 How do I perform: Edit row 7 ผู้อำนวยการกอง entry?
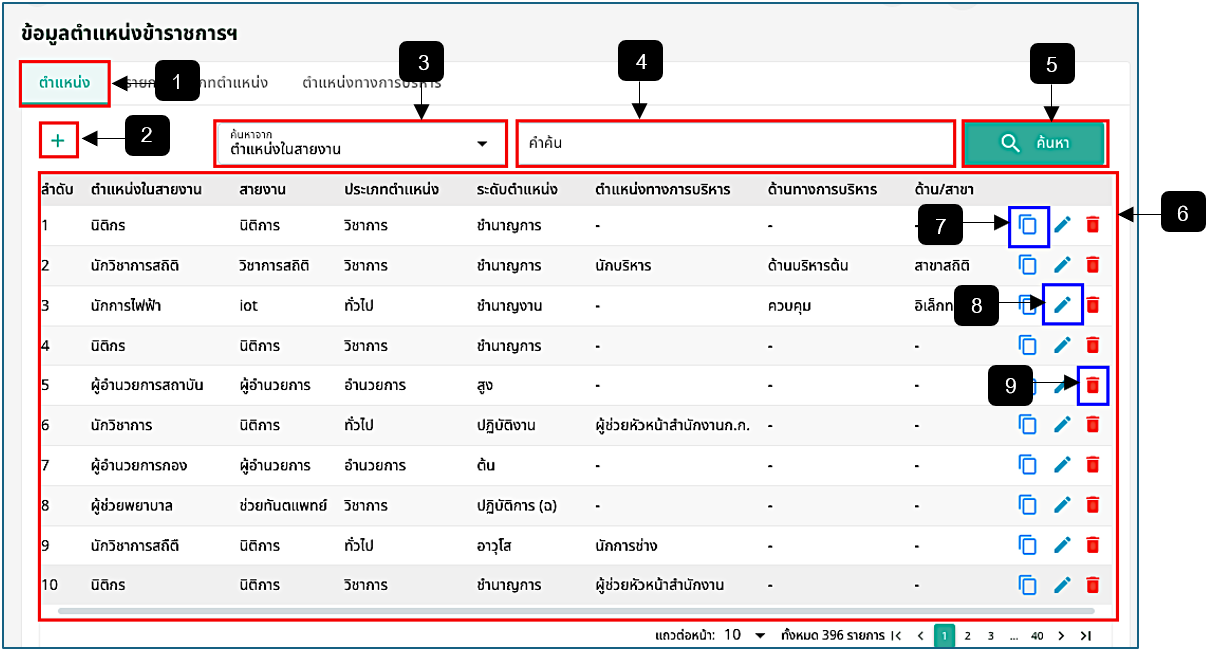[x=1062, y=465]
